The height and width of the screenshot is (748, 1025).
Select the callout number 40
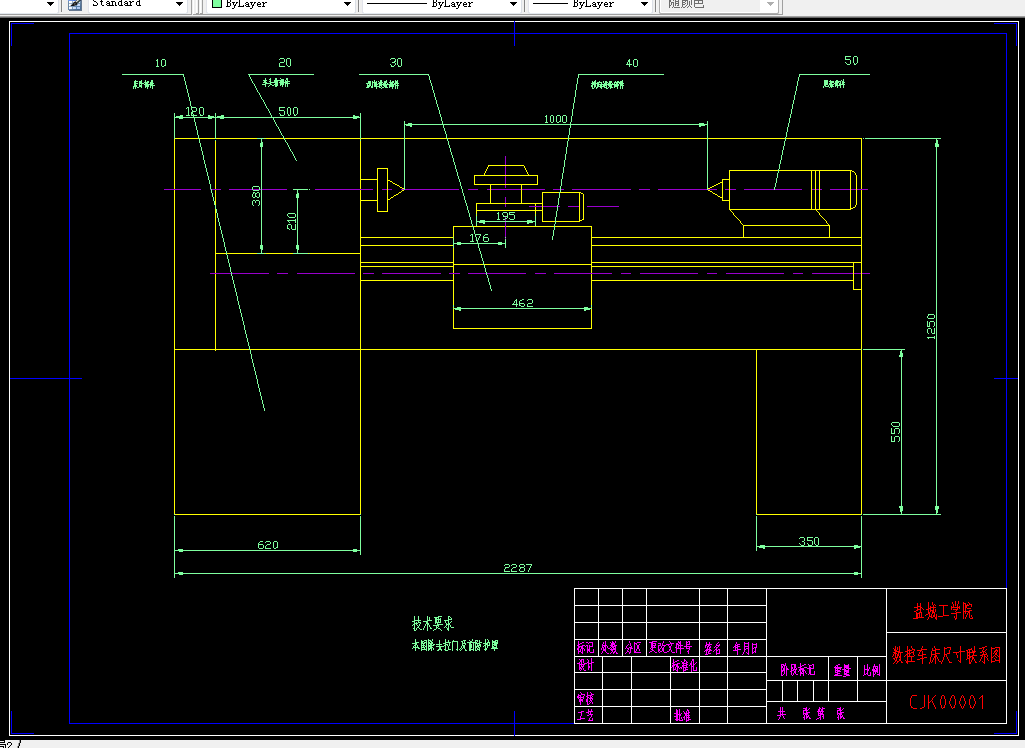coord(632,63)
